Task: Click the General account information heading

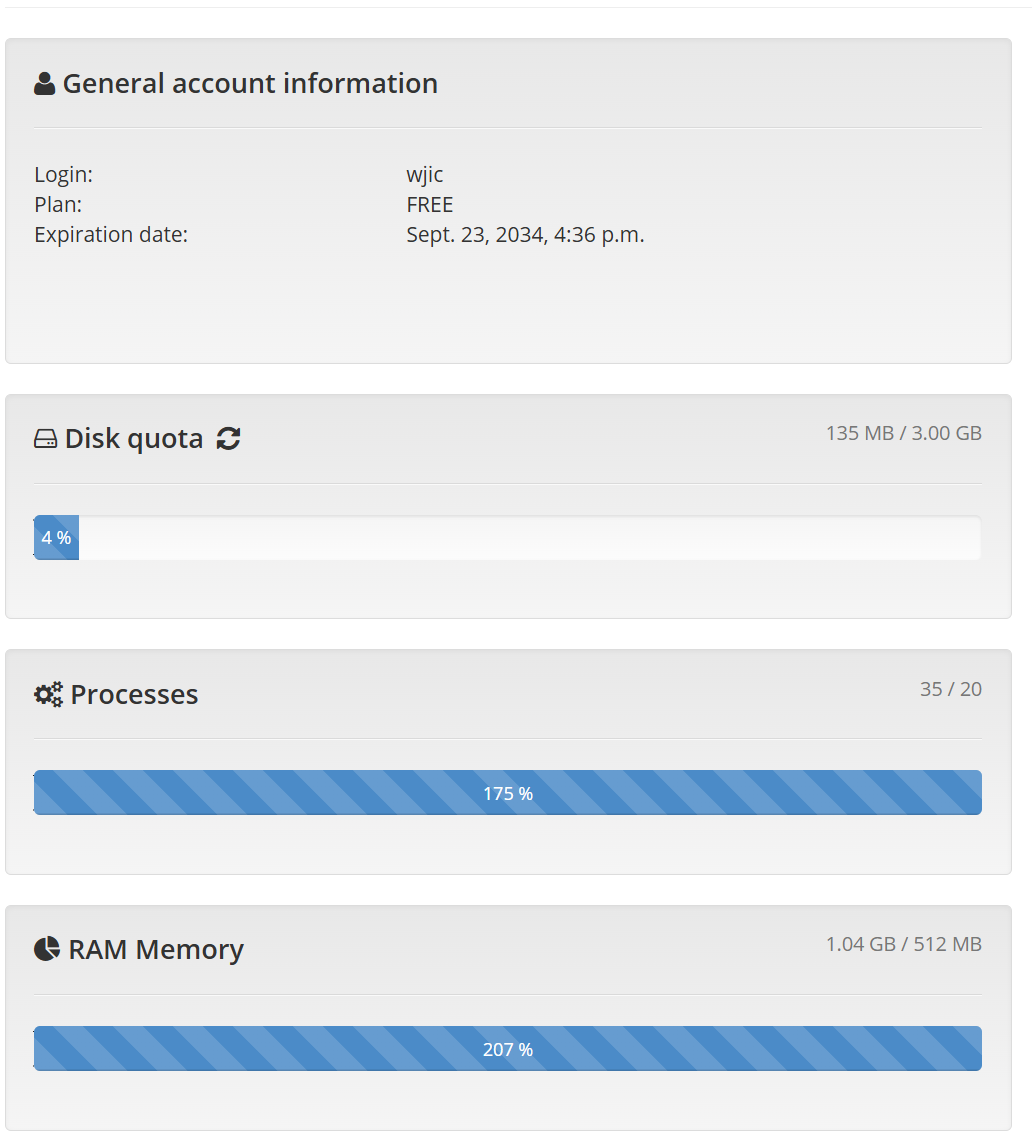Action: pyautogui.click(x=250, y=84)
